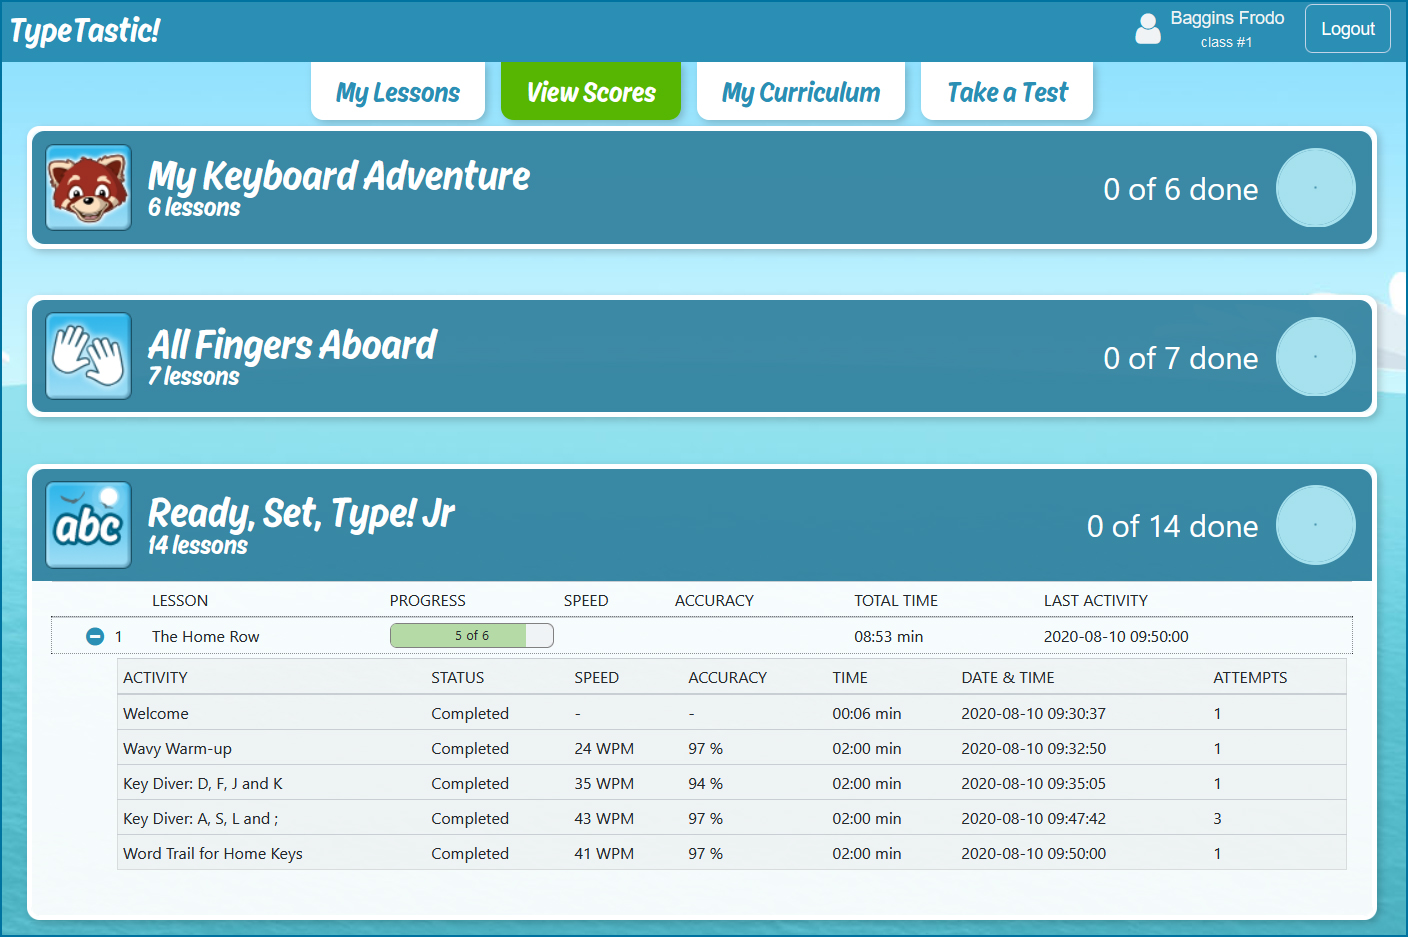Viewport: 1408px width, 937px height.
Task: Select the Take a Test tab
Action: point(1007,92)
